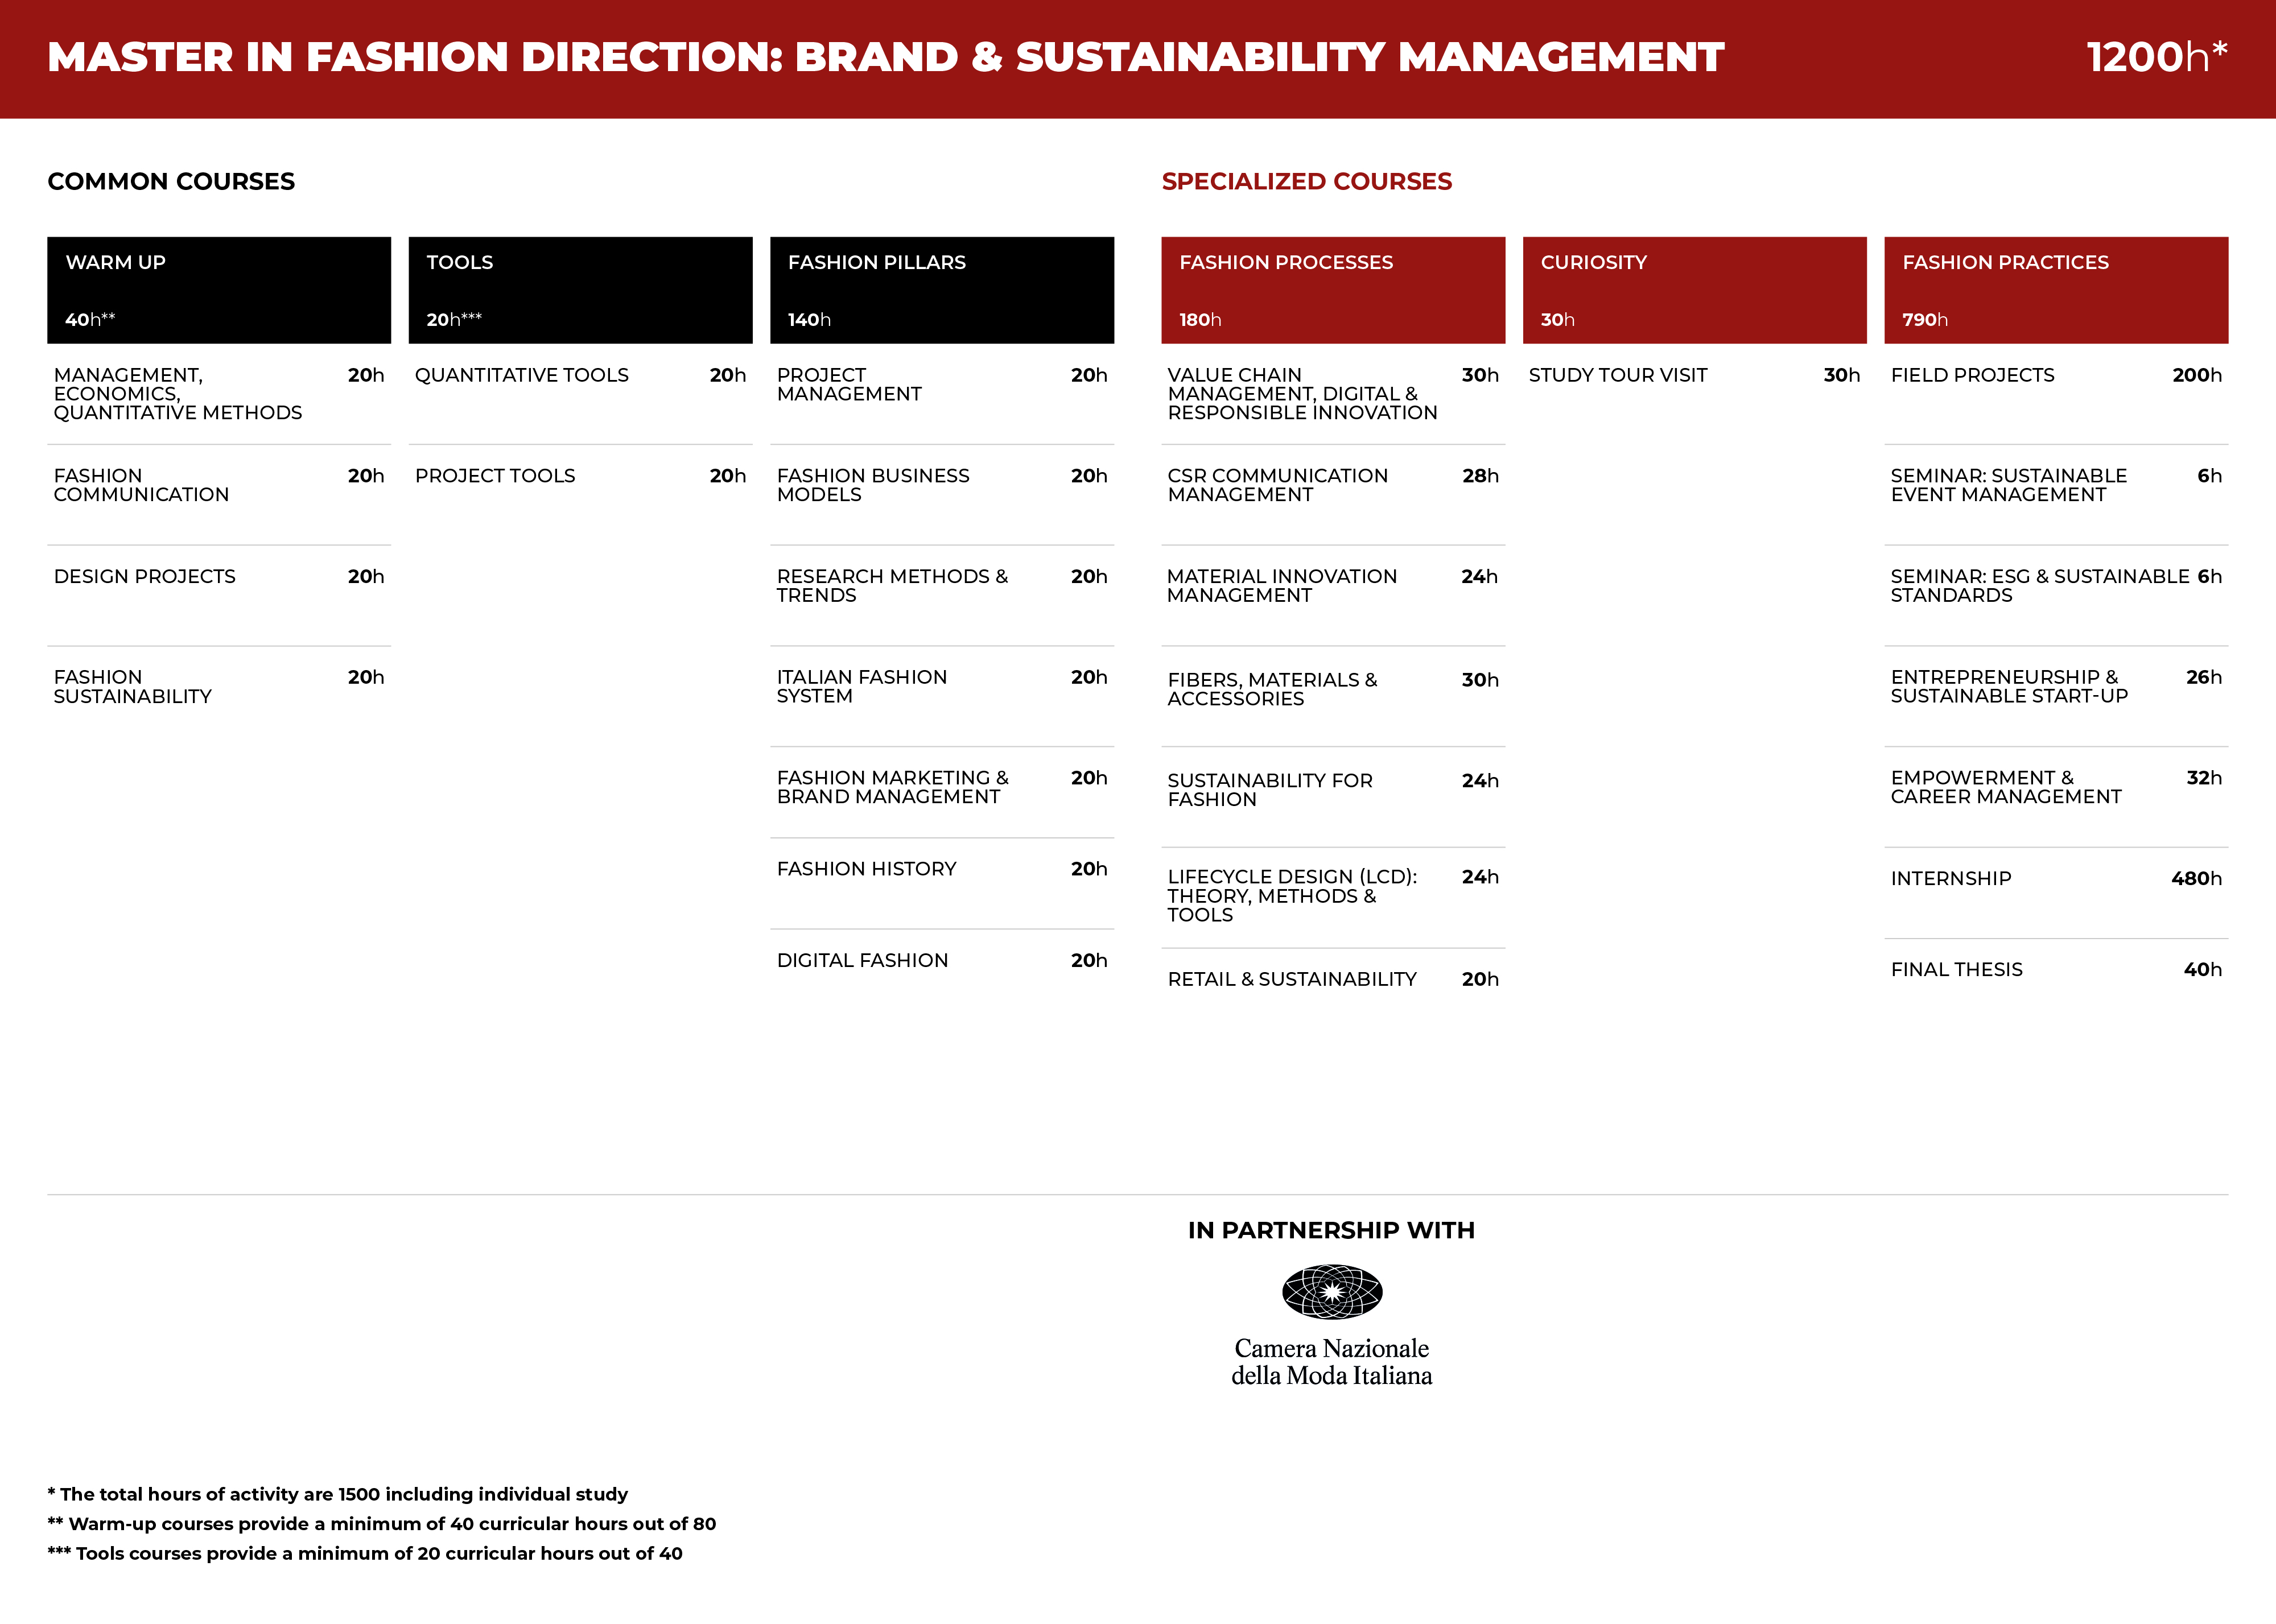Select the Final Thesis entry
The image size is (2276, 1624).
(2056, 969)
